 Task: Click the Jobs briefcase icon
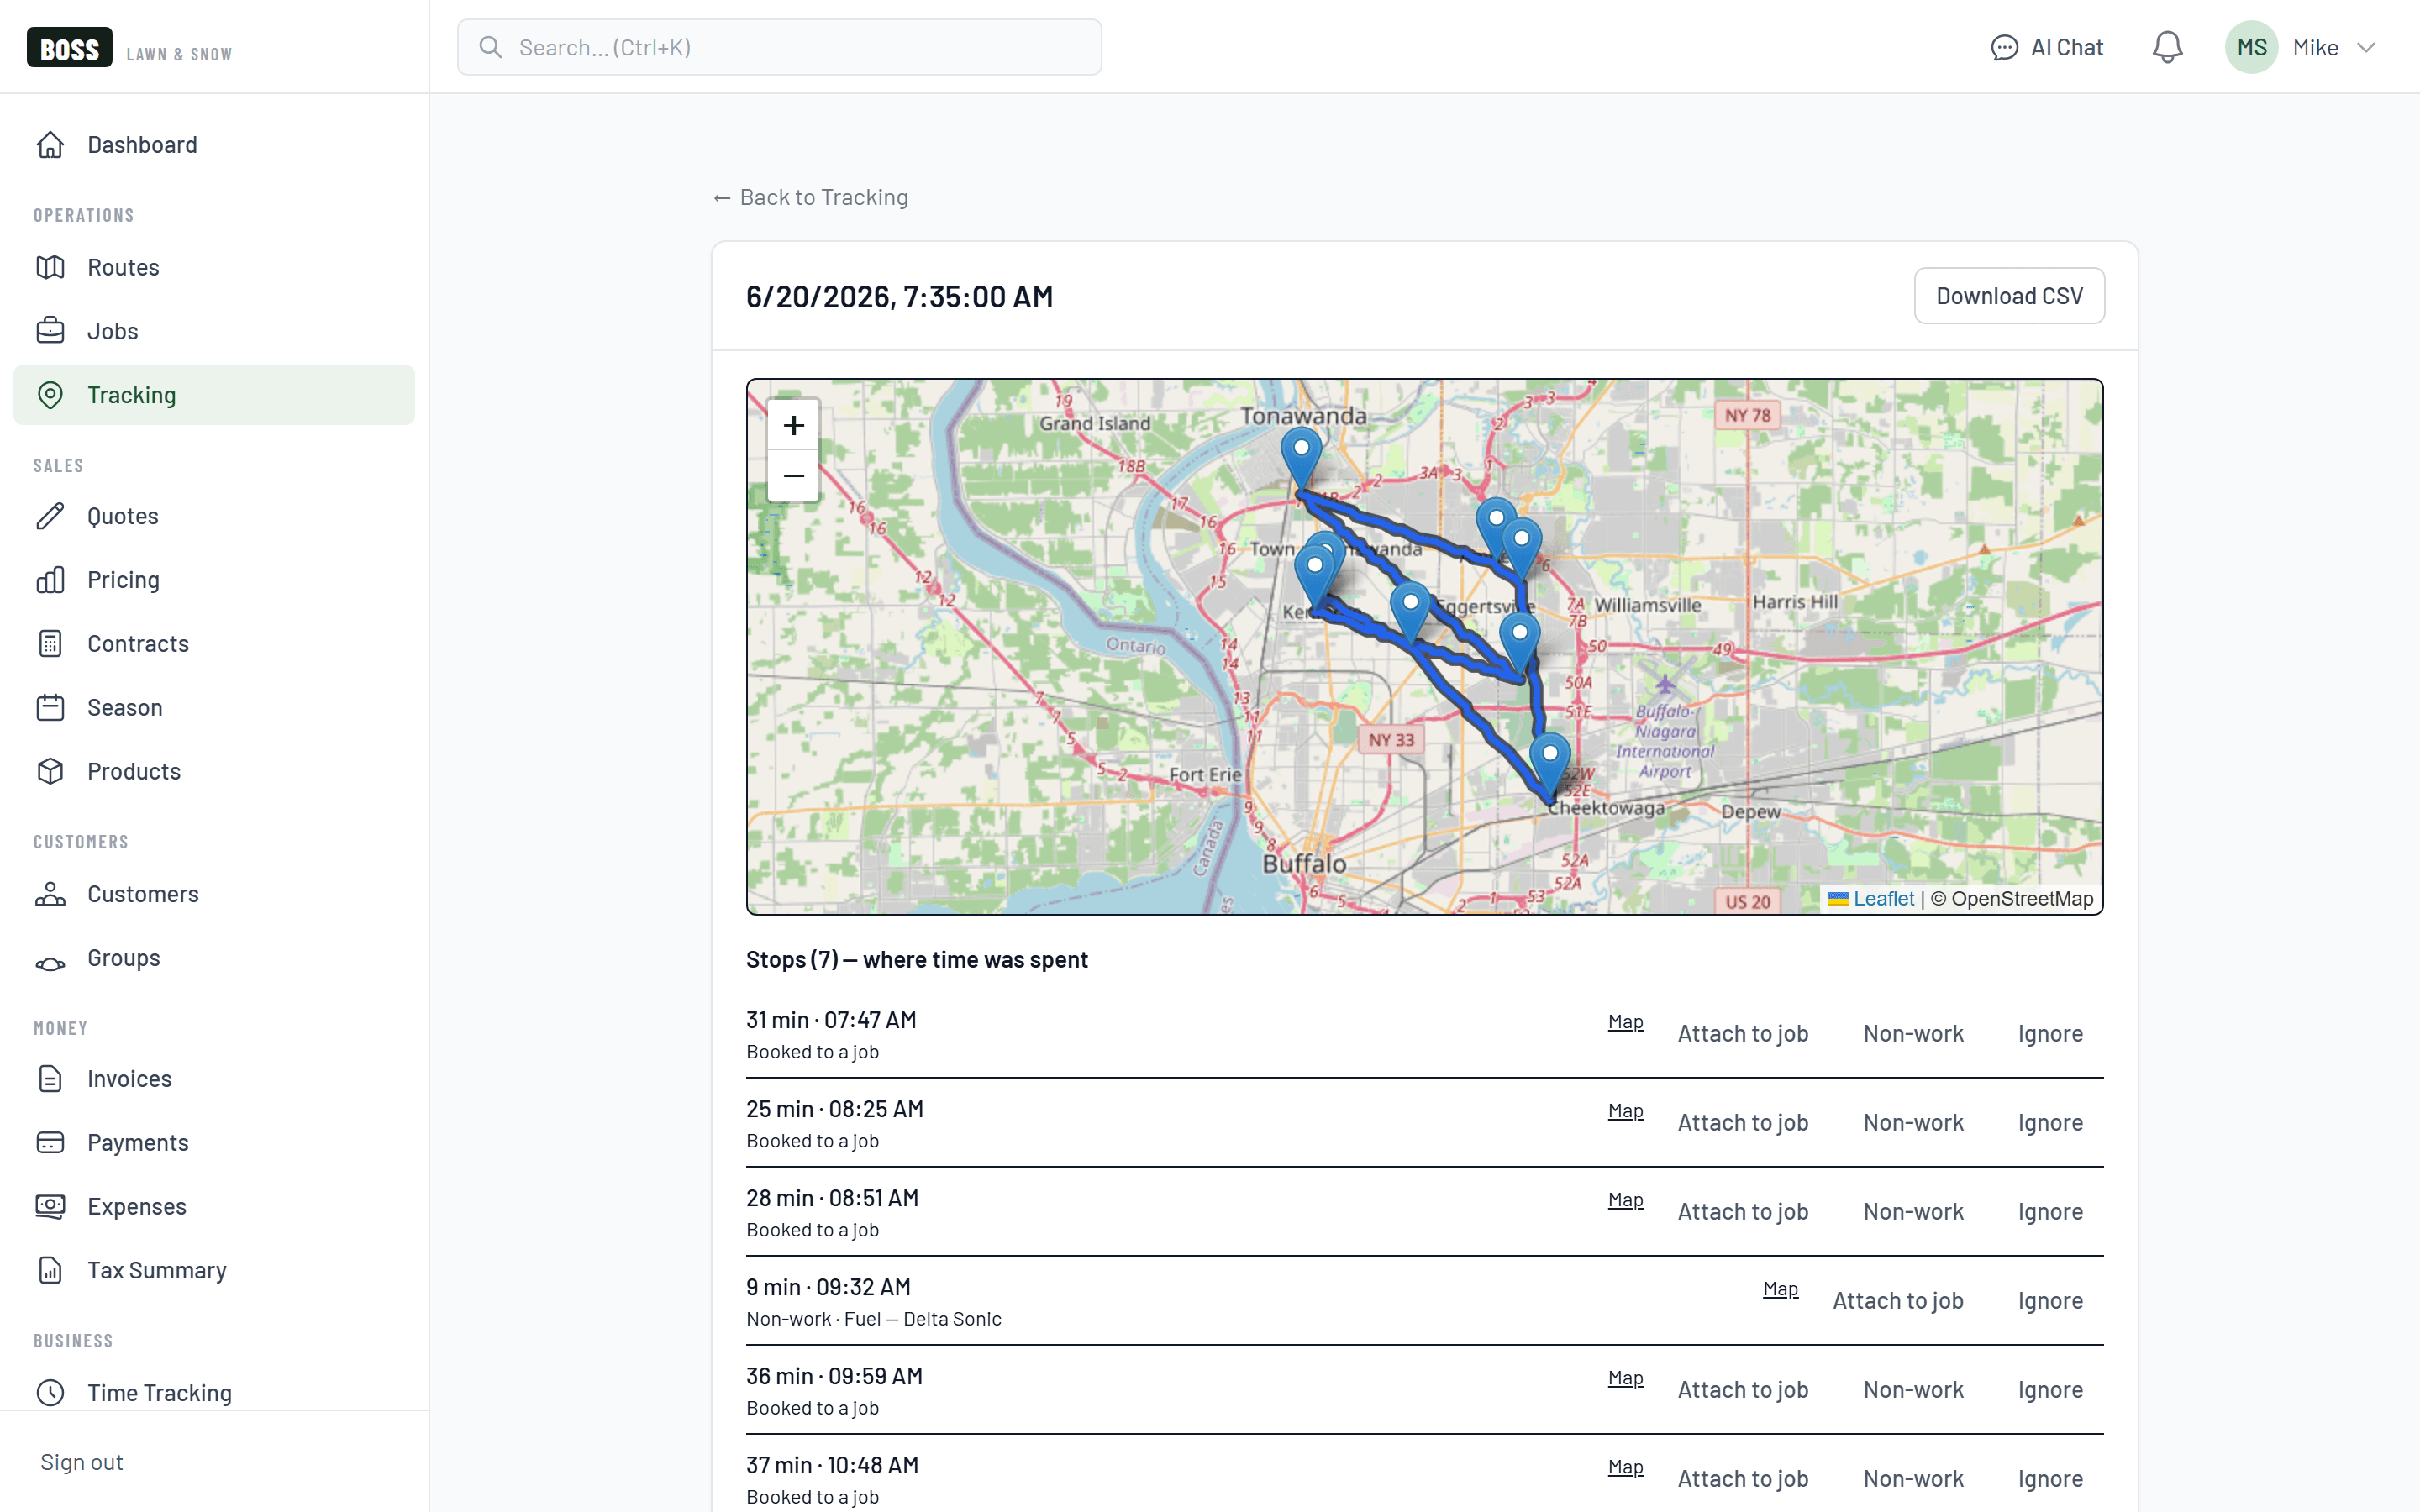(50, 331)
